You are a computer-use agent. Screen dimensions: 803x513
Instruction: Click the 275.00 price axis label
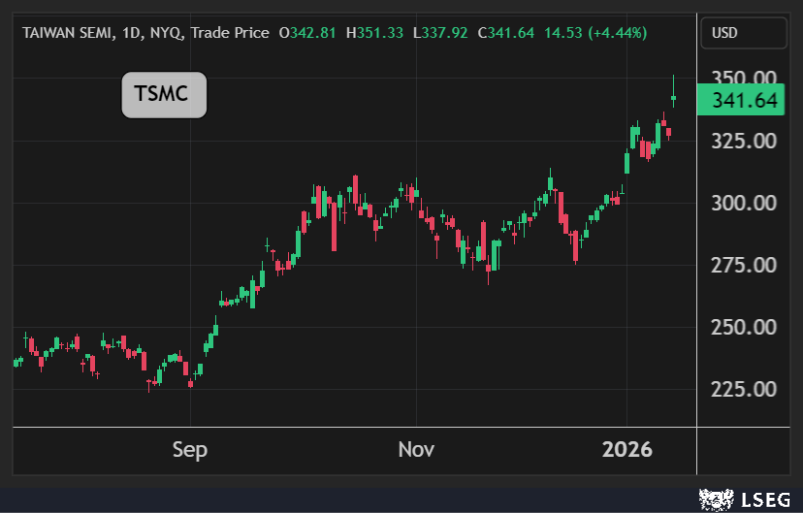coord(743,265)
